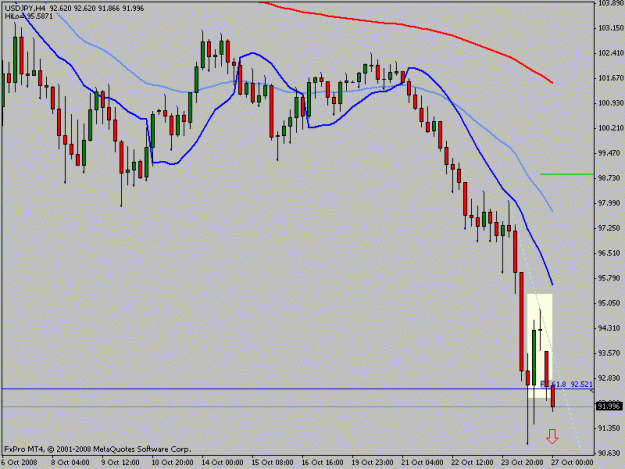This screenshot has width=625, height=469.
Task: Click the 23 Oct 20:00 time label
Action: pyautogui.click(x=522, y=463)
